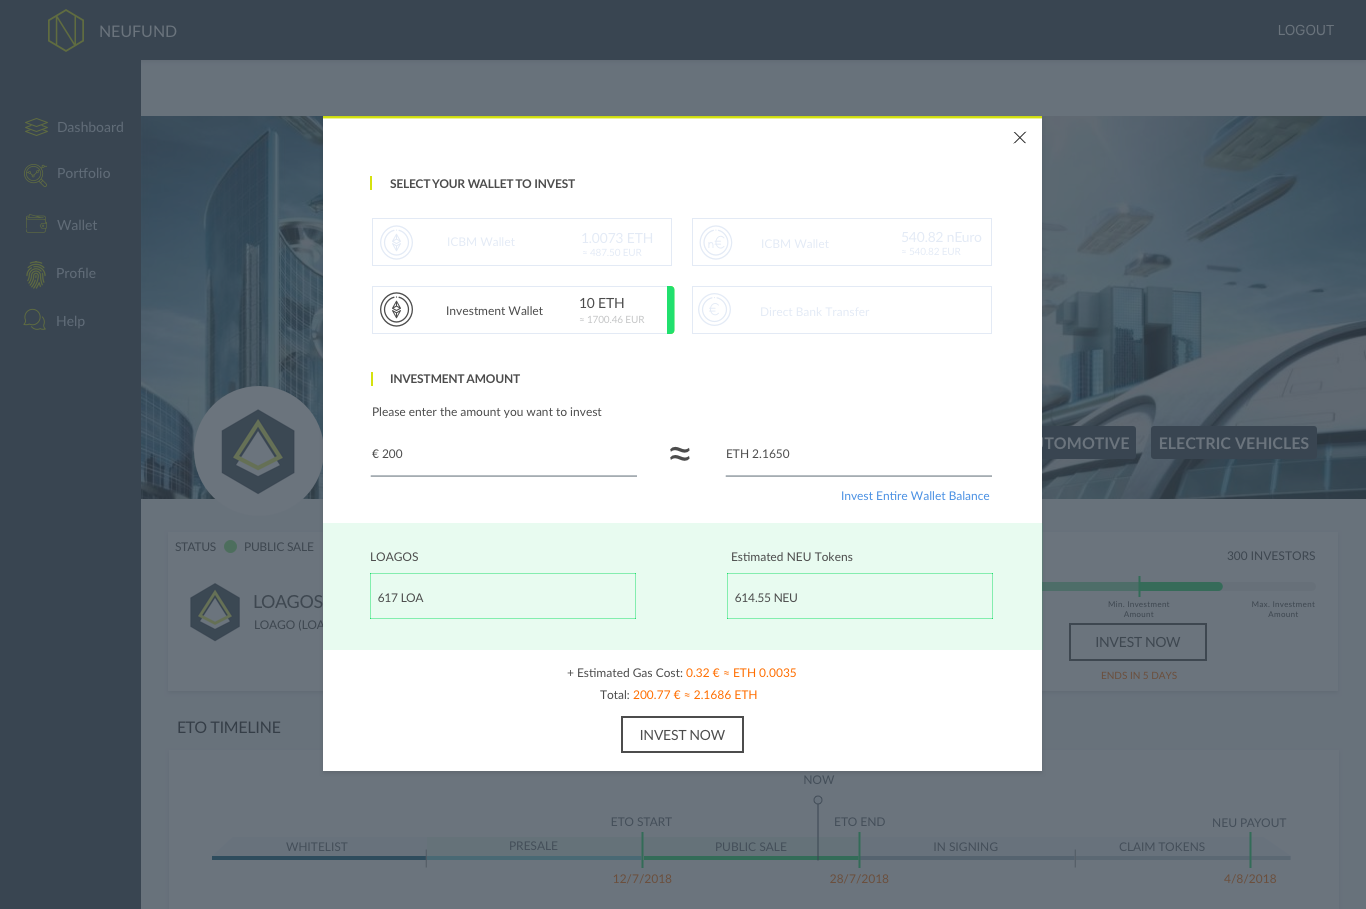Select the Investment Wallet 10 ETH option

[523, 310]
